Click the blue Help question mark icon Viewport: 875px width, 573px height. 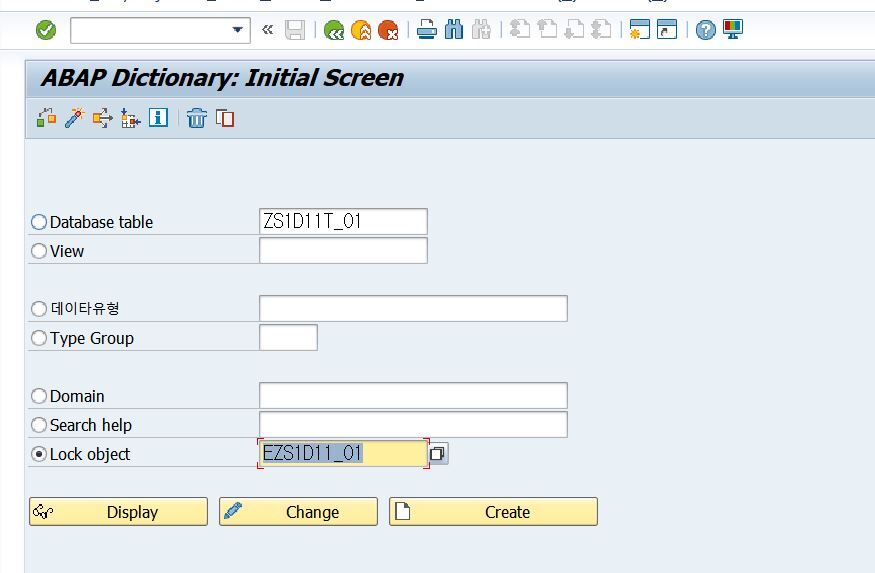tap(706, 30)
